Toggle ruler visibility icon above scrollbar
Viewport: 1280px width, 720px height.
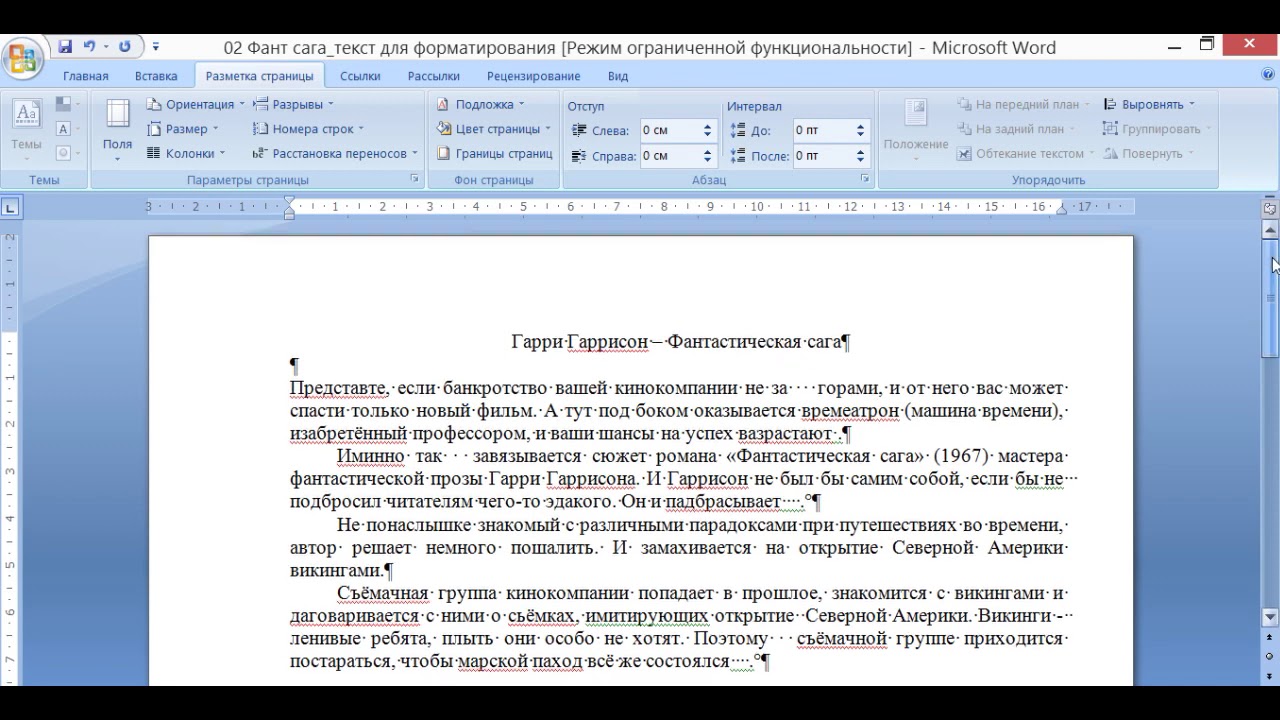click(x=1270, y=208)
